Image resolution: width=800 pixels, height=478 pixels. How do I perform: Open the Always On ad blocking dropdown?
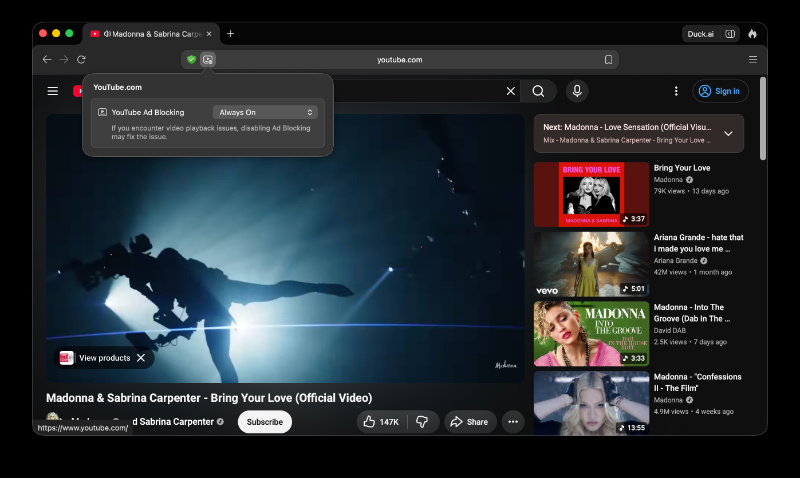pos(265,112)
